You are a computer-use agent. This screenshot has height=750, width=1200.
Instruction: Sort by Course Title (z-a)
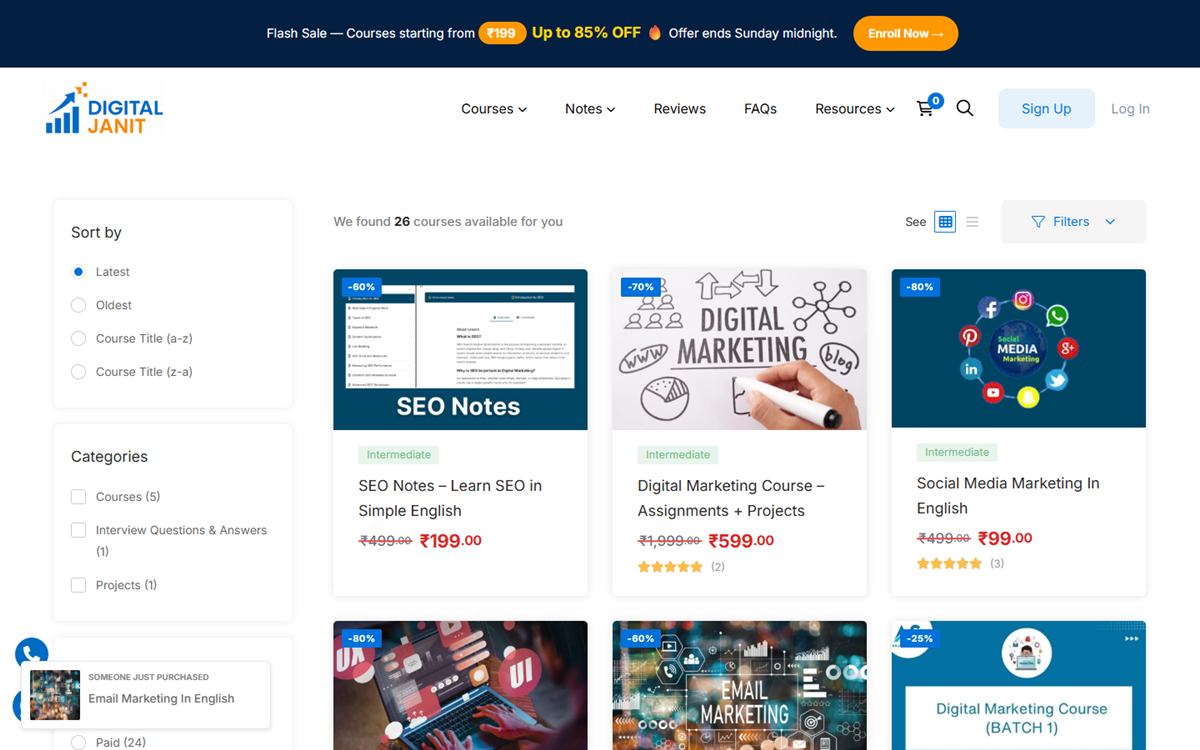79,372
